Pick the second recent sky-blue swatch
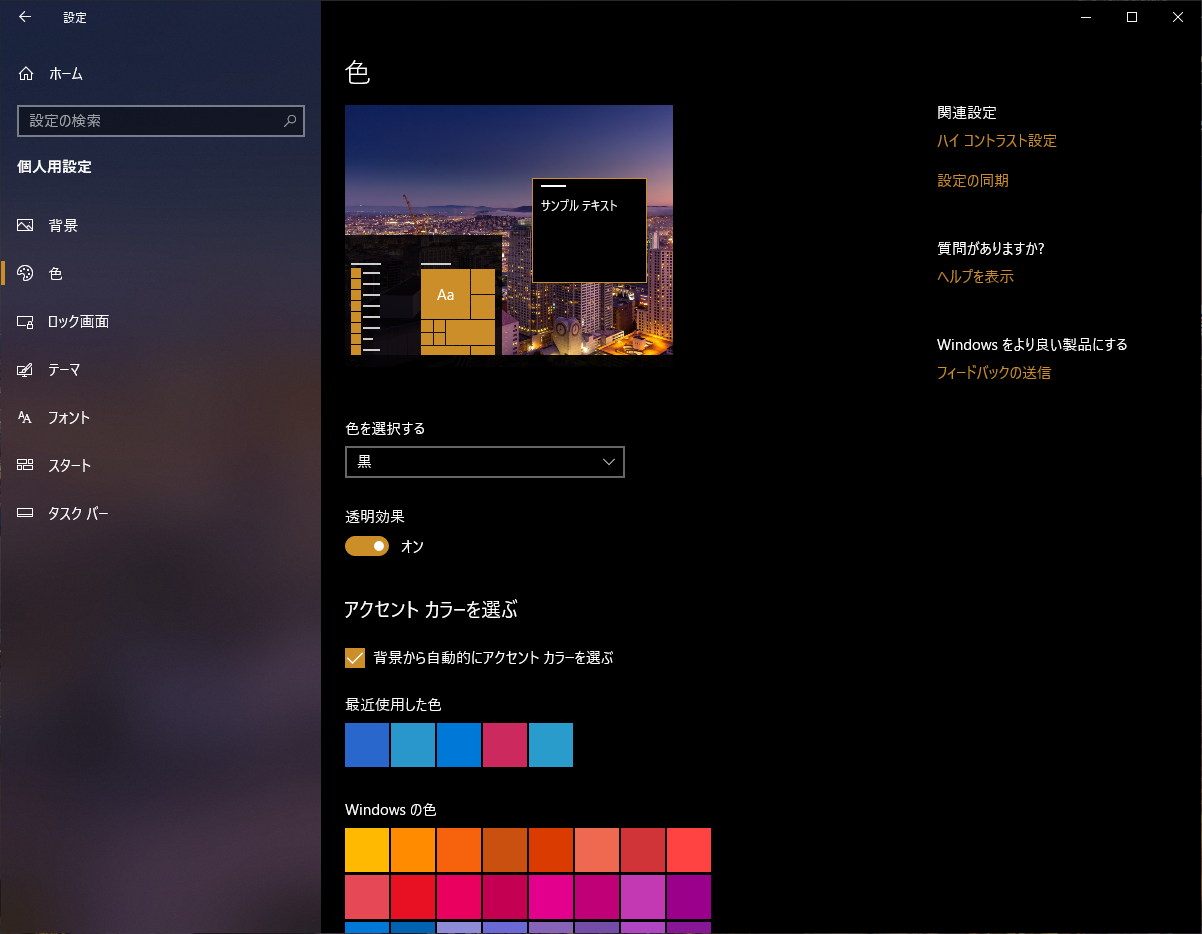Image resolution: width=1202 pixels, height=934 pixels. [x=413, y=745]
